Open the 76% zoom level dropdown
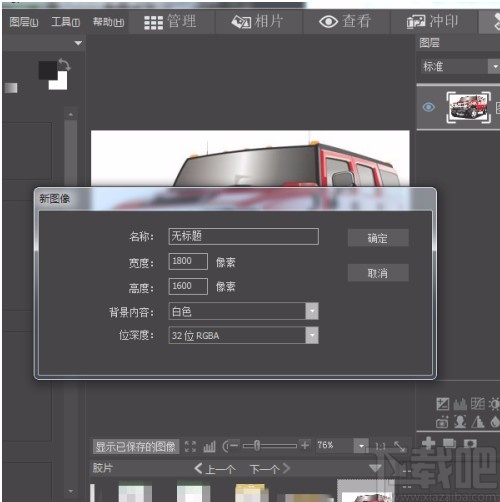 click(362, 446)
